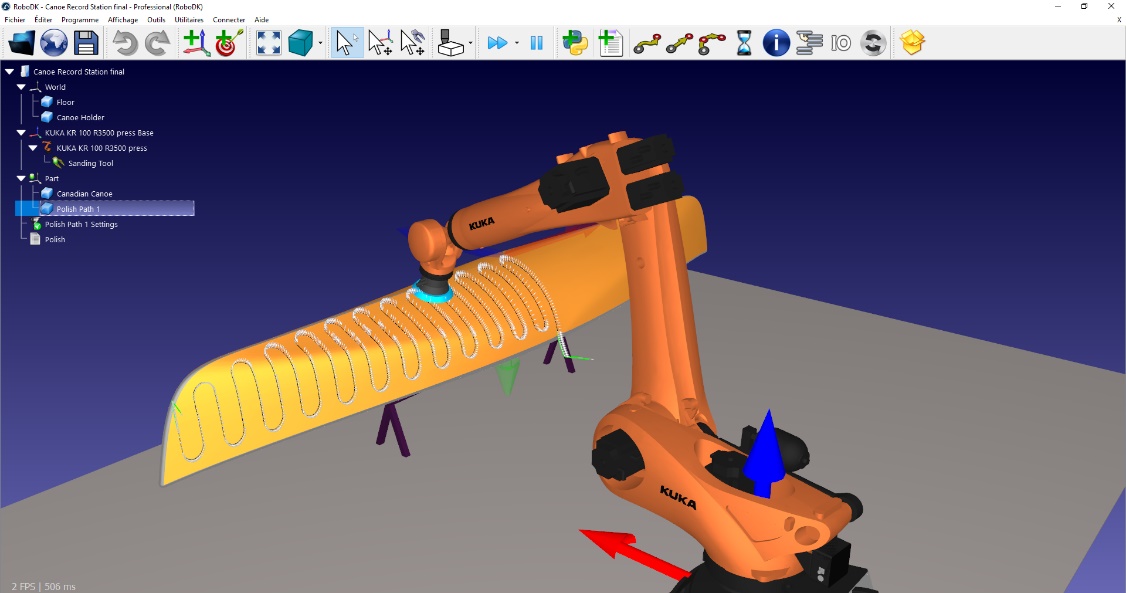Open the add-in package box icon

point(912,43)
